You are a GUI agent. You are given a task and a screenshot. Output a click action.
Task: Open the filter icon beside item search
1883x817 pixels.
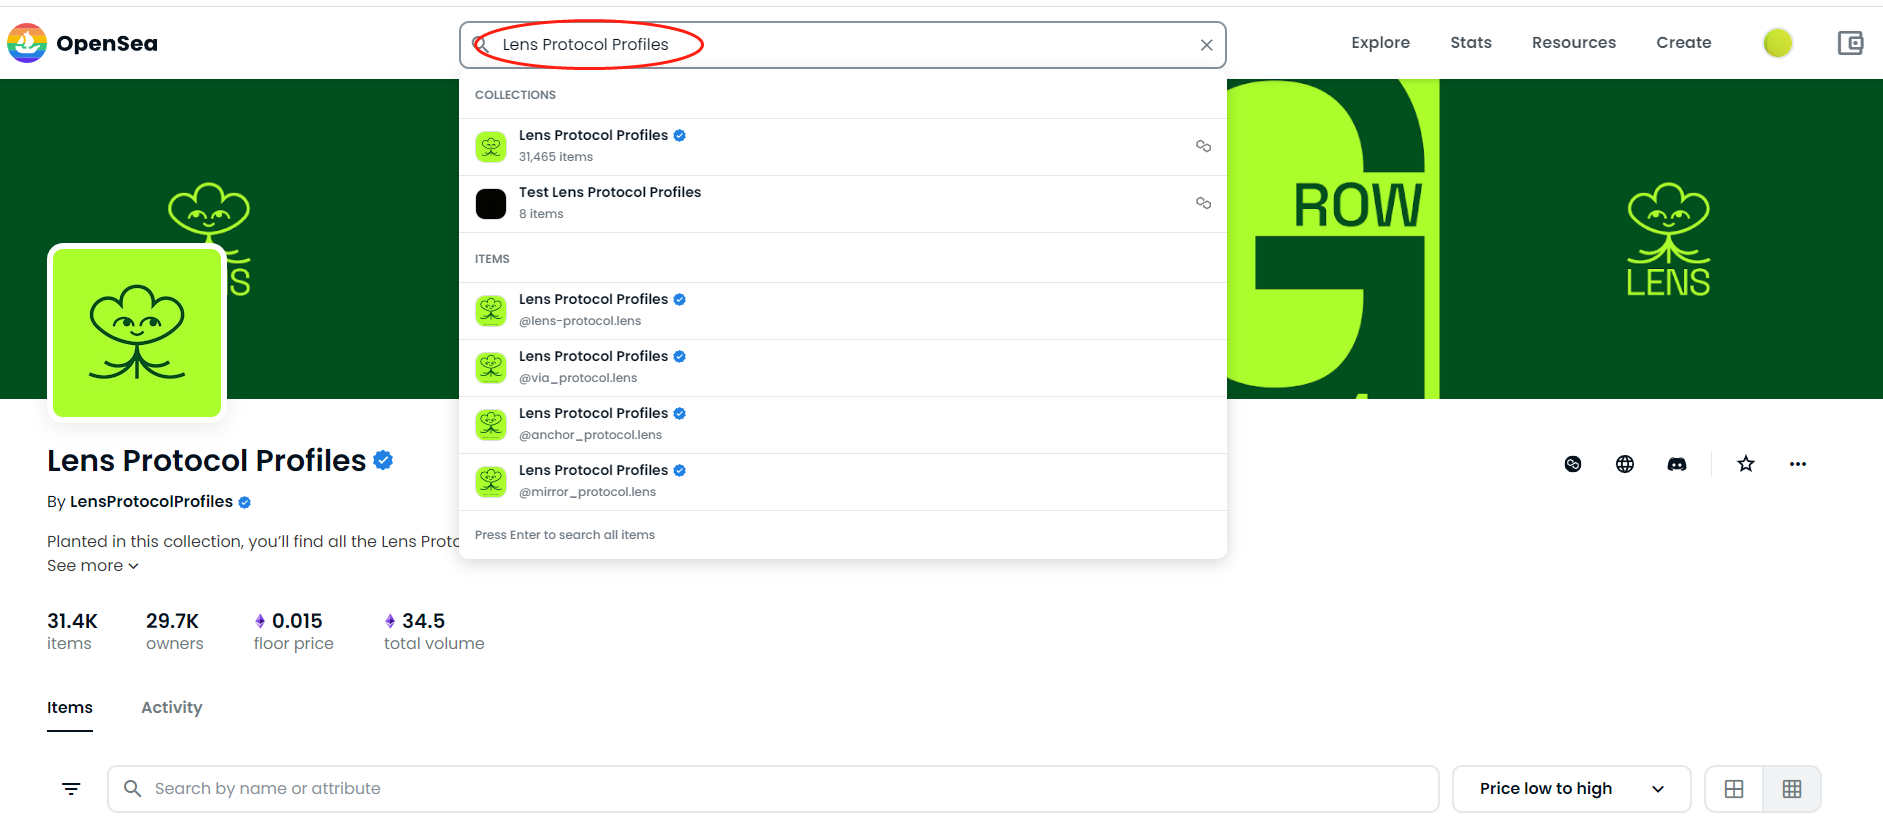point(71,789)
